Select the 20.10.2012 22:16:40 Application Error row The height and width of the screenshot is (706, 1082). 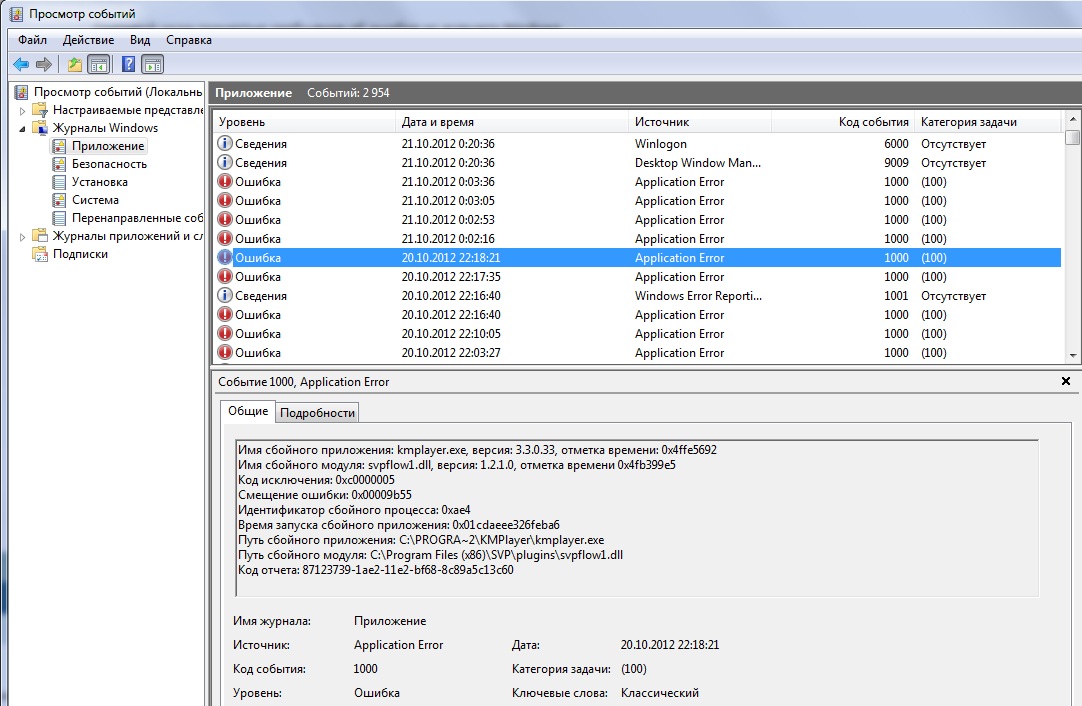[x=637, y=315]
